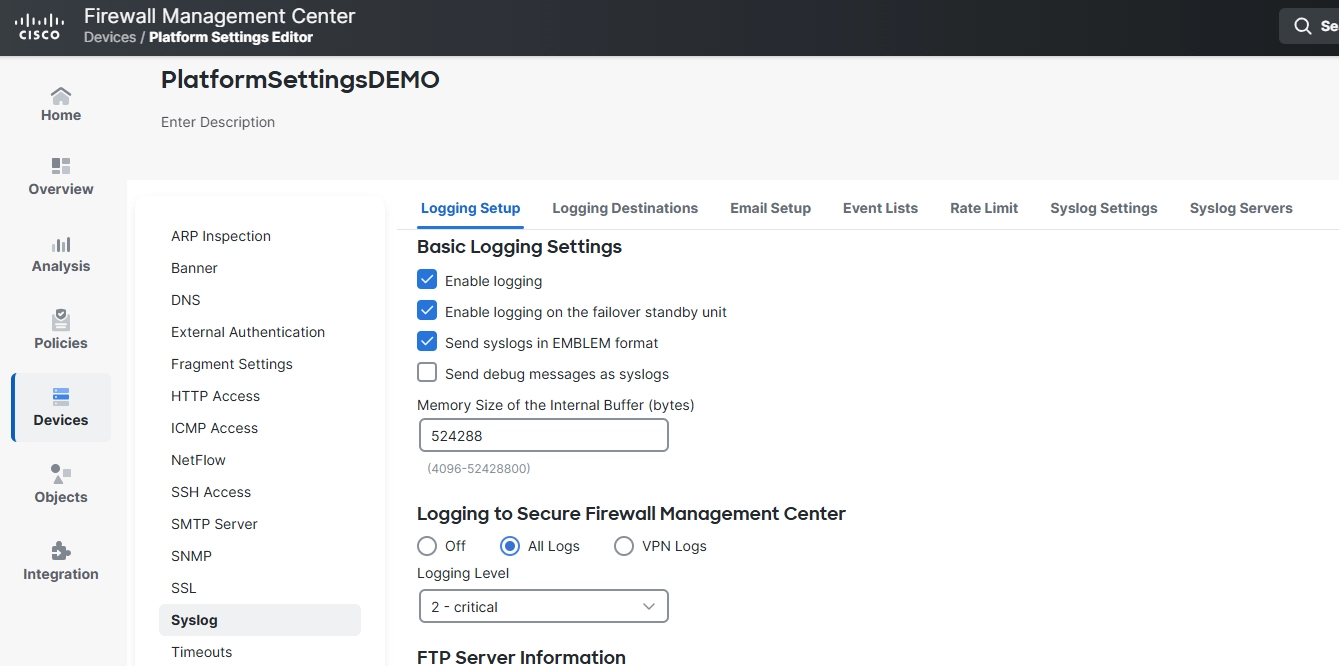
Task: Open the Home section icon
Action: pyautogui.click(x=61, y=95)
